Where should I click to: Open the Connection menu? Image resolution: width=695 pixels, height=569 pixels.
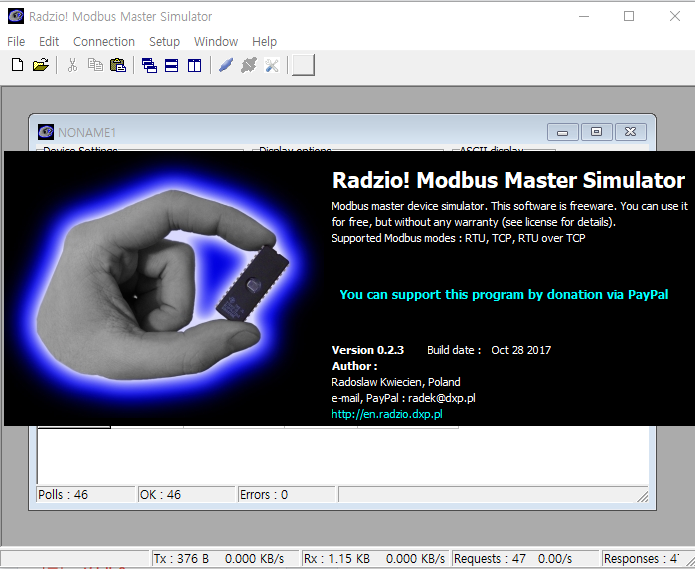click(104, 42)
